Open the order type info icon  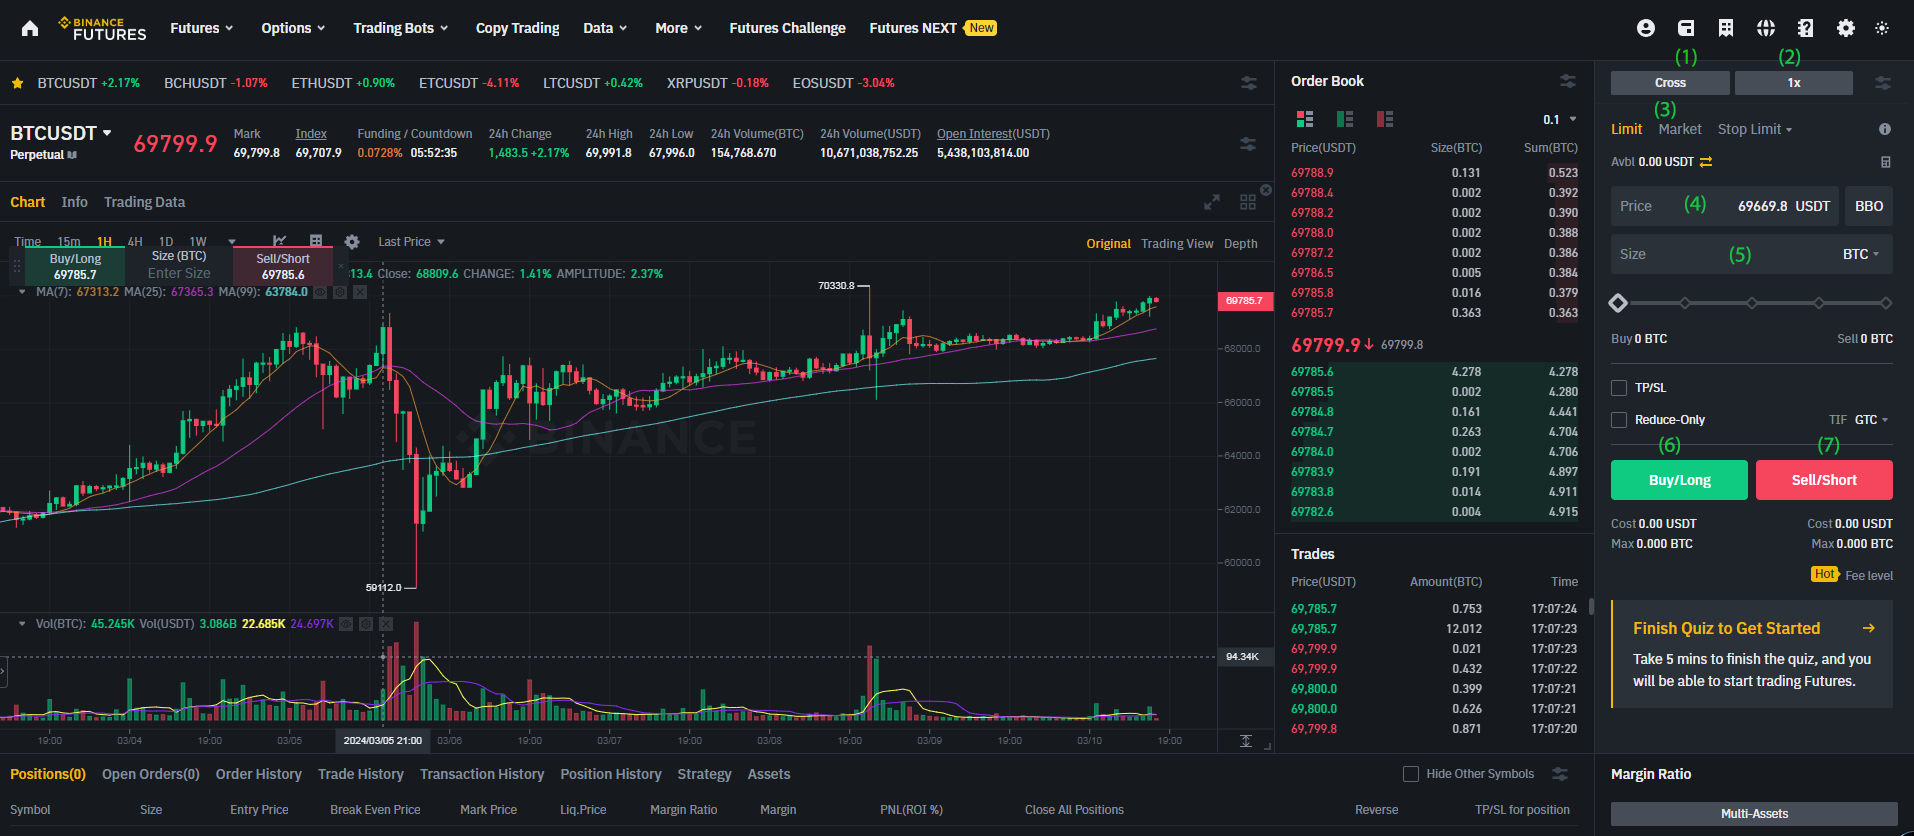click(1885, 129)
